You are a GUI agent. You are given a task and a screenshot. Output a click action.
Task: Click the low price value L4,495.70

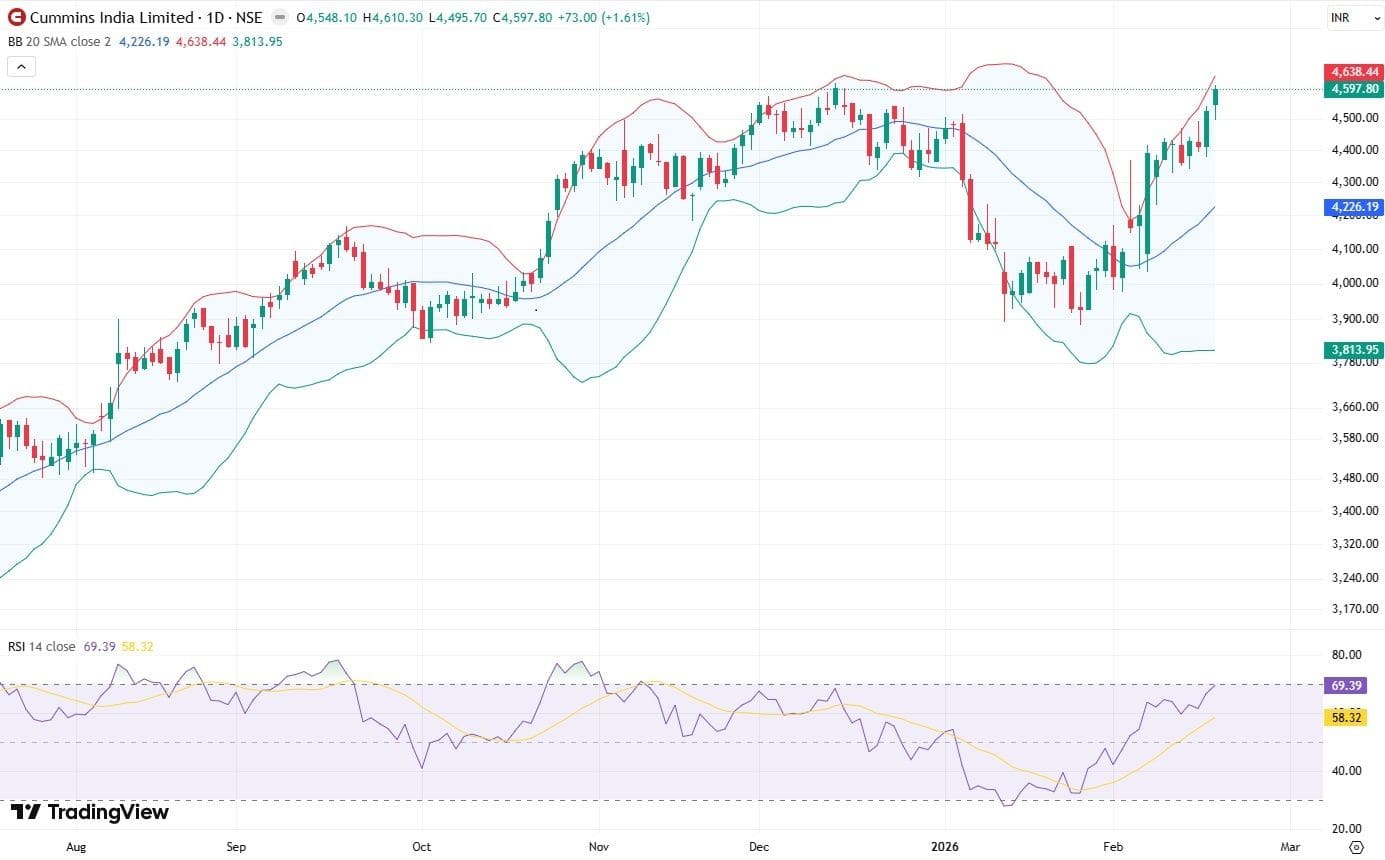click(x=458, y=18)
